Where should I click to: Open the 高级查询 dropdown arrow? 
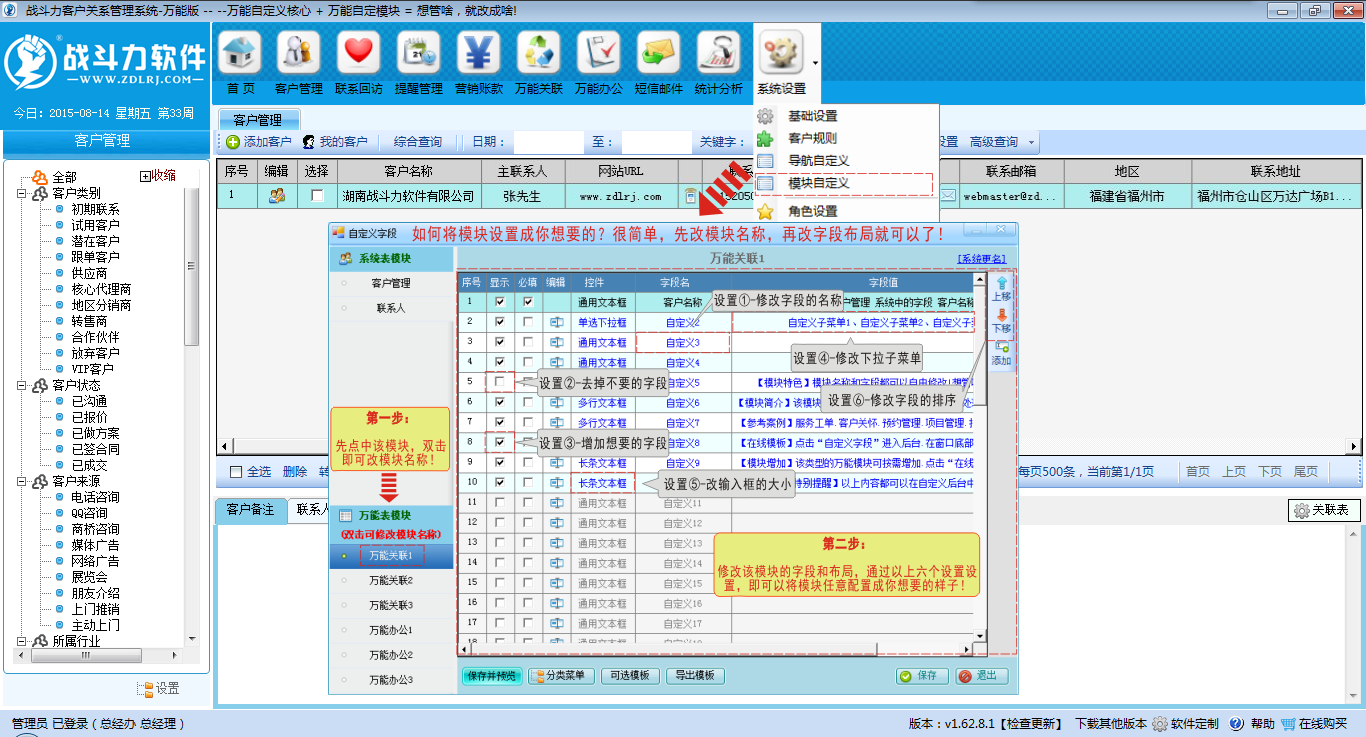[x=1032, y=143]
